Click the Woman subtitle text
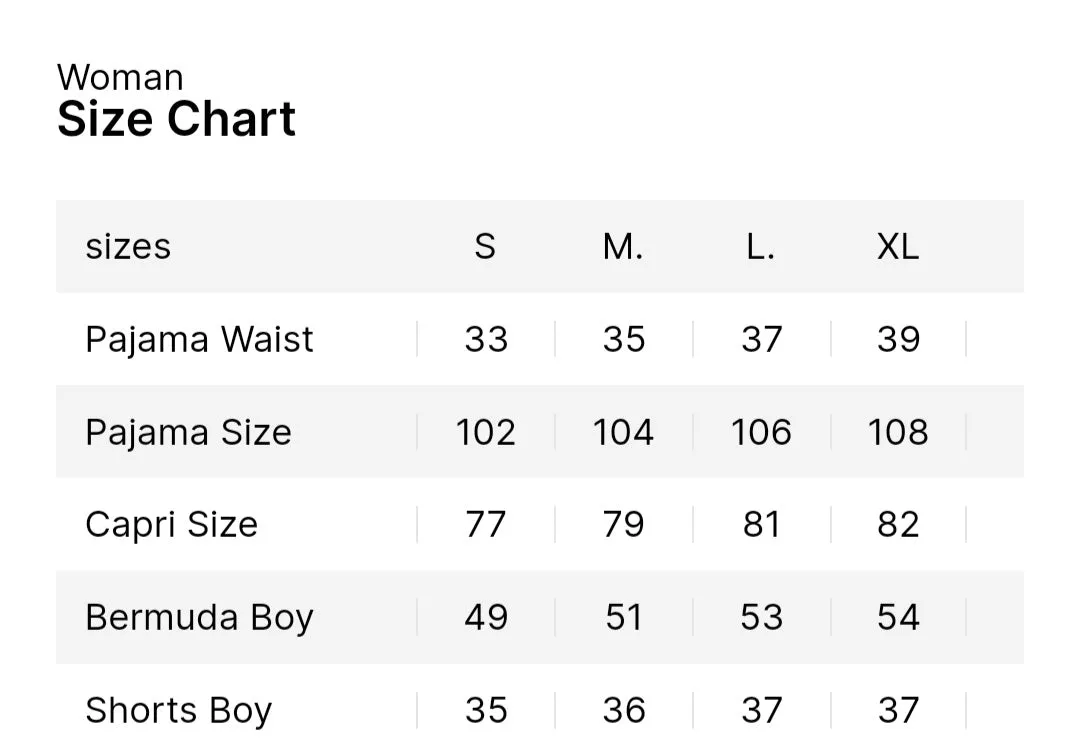Image resolution: width=1080 pixels, height=756 pixels. coord(121,77)
